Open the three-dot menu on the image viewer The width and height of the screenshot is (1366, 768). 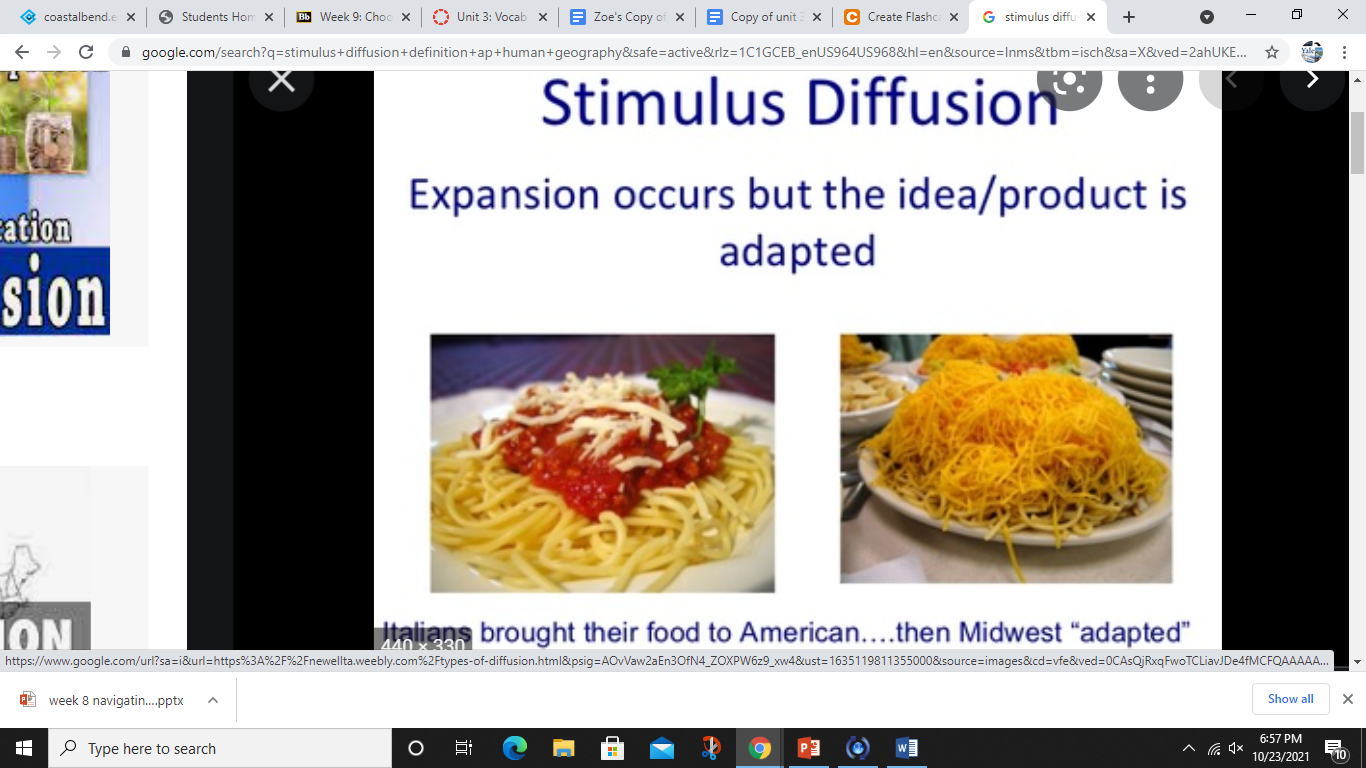pyautogui.click(x=1150, y=86)
